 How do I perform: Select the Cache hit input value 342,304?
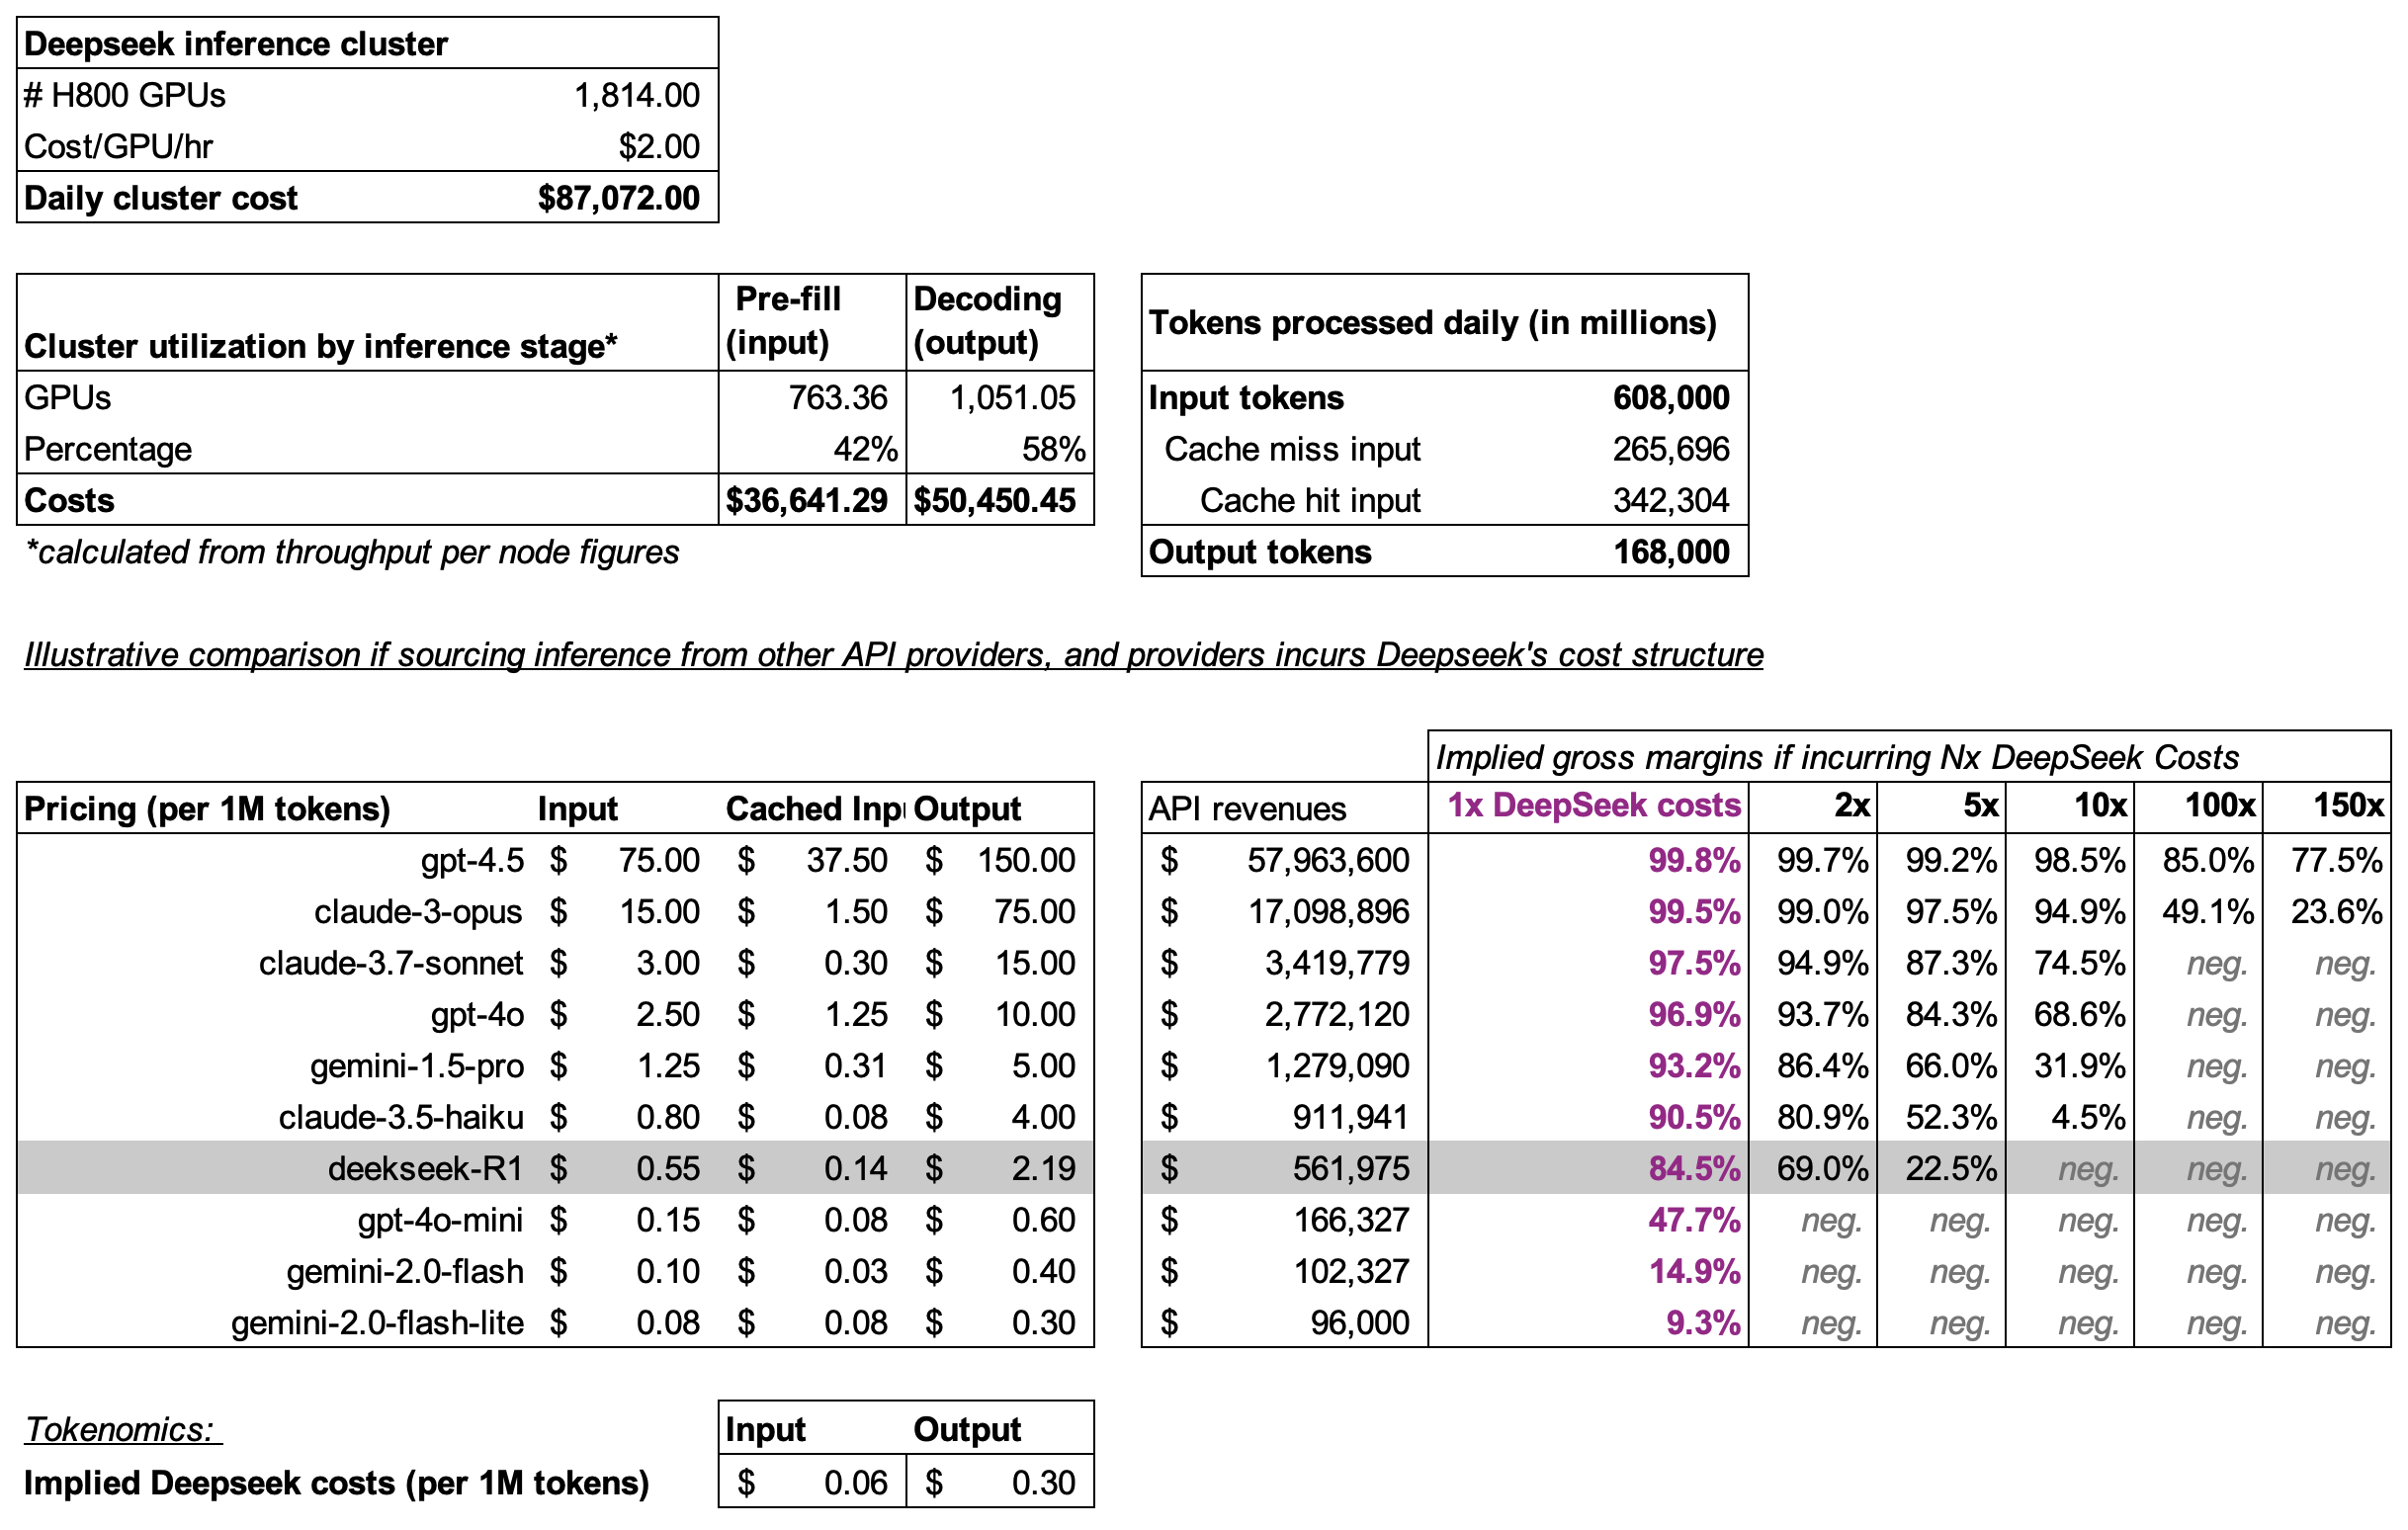pos(1670,500)
